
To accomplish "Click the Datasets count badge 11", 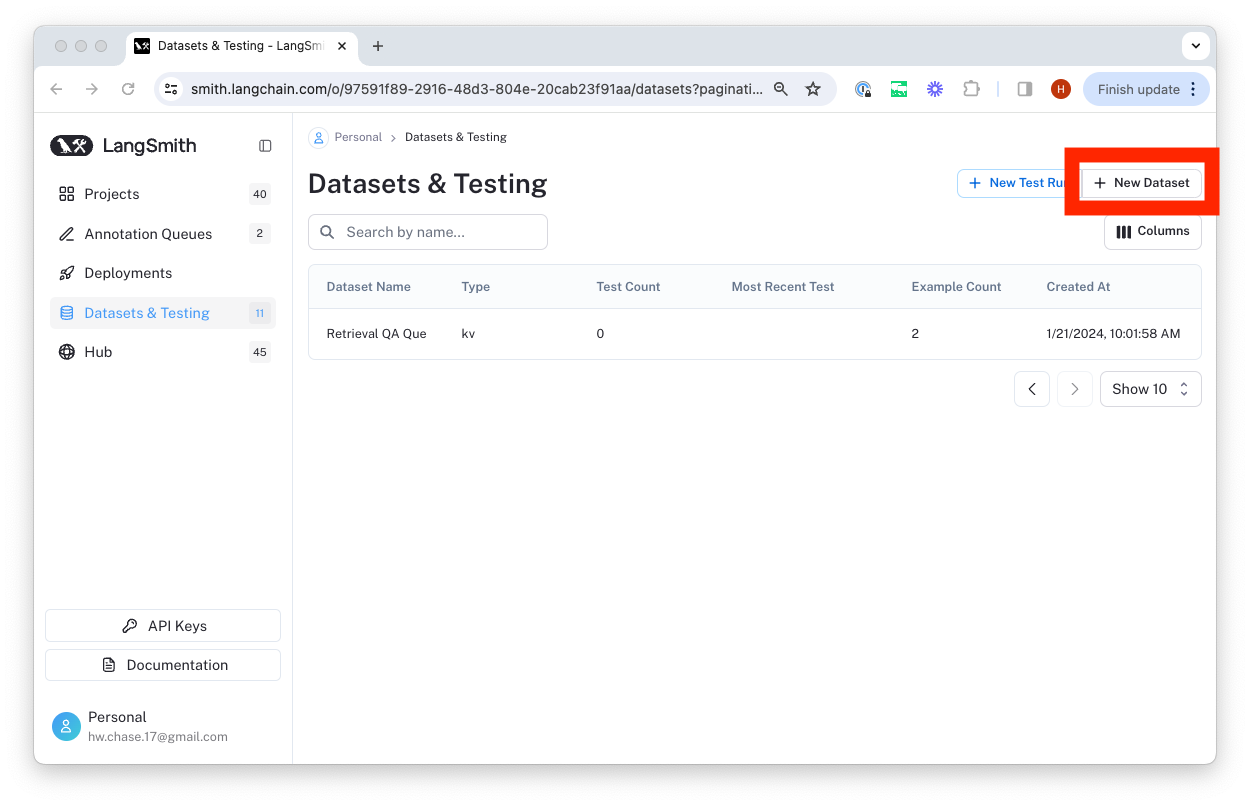I will coord(260,313).
